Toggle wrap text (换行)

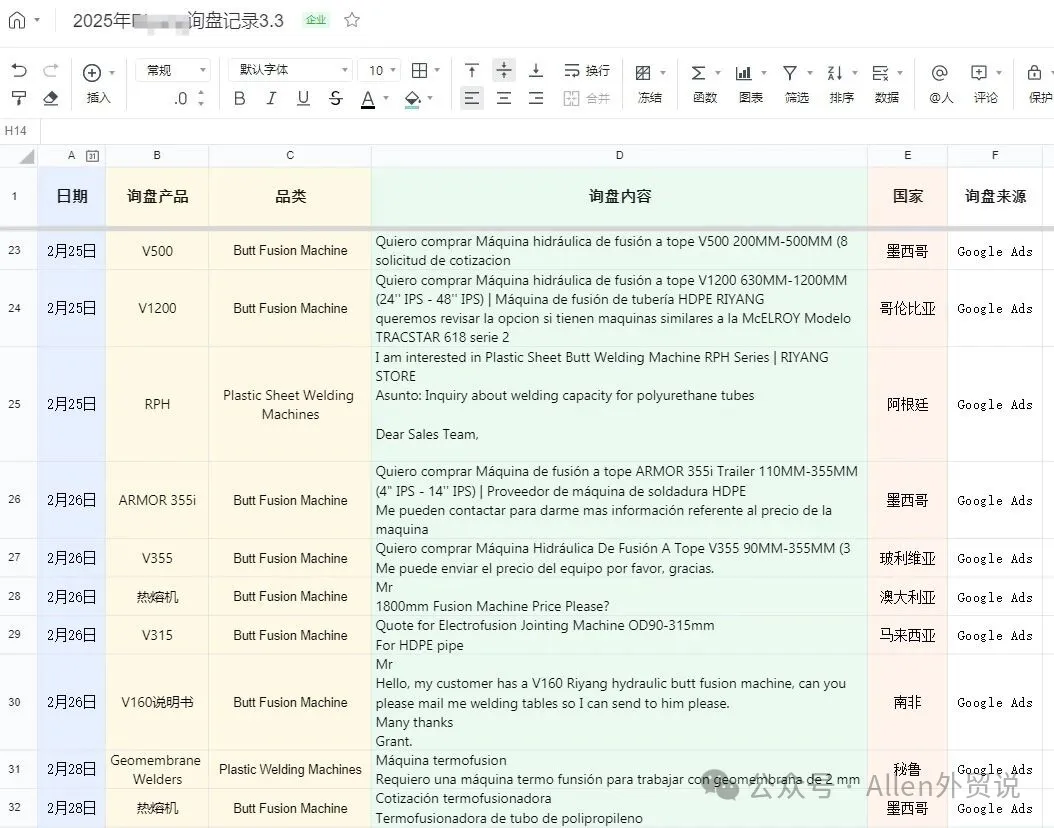click(587, 70)
